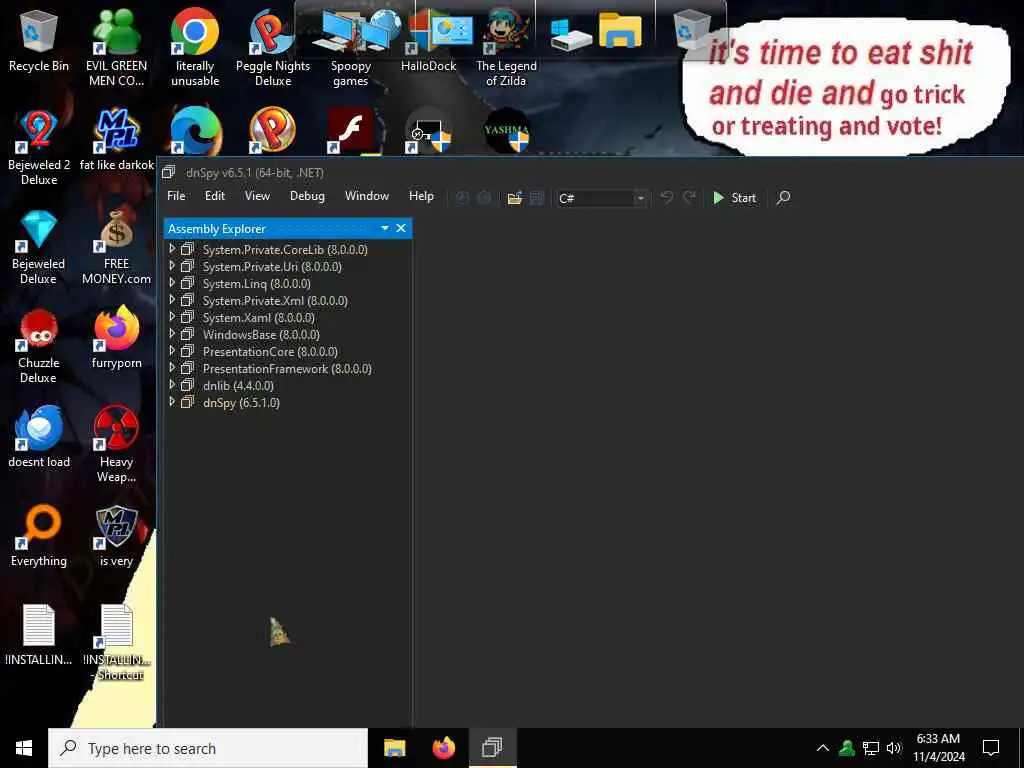Viewport: 1024px width, 768px height.
Task: Expand the WindowsBase tree node
Action: pos(172,334)
